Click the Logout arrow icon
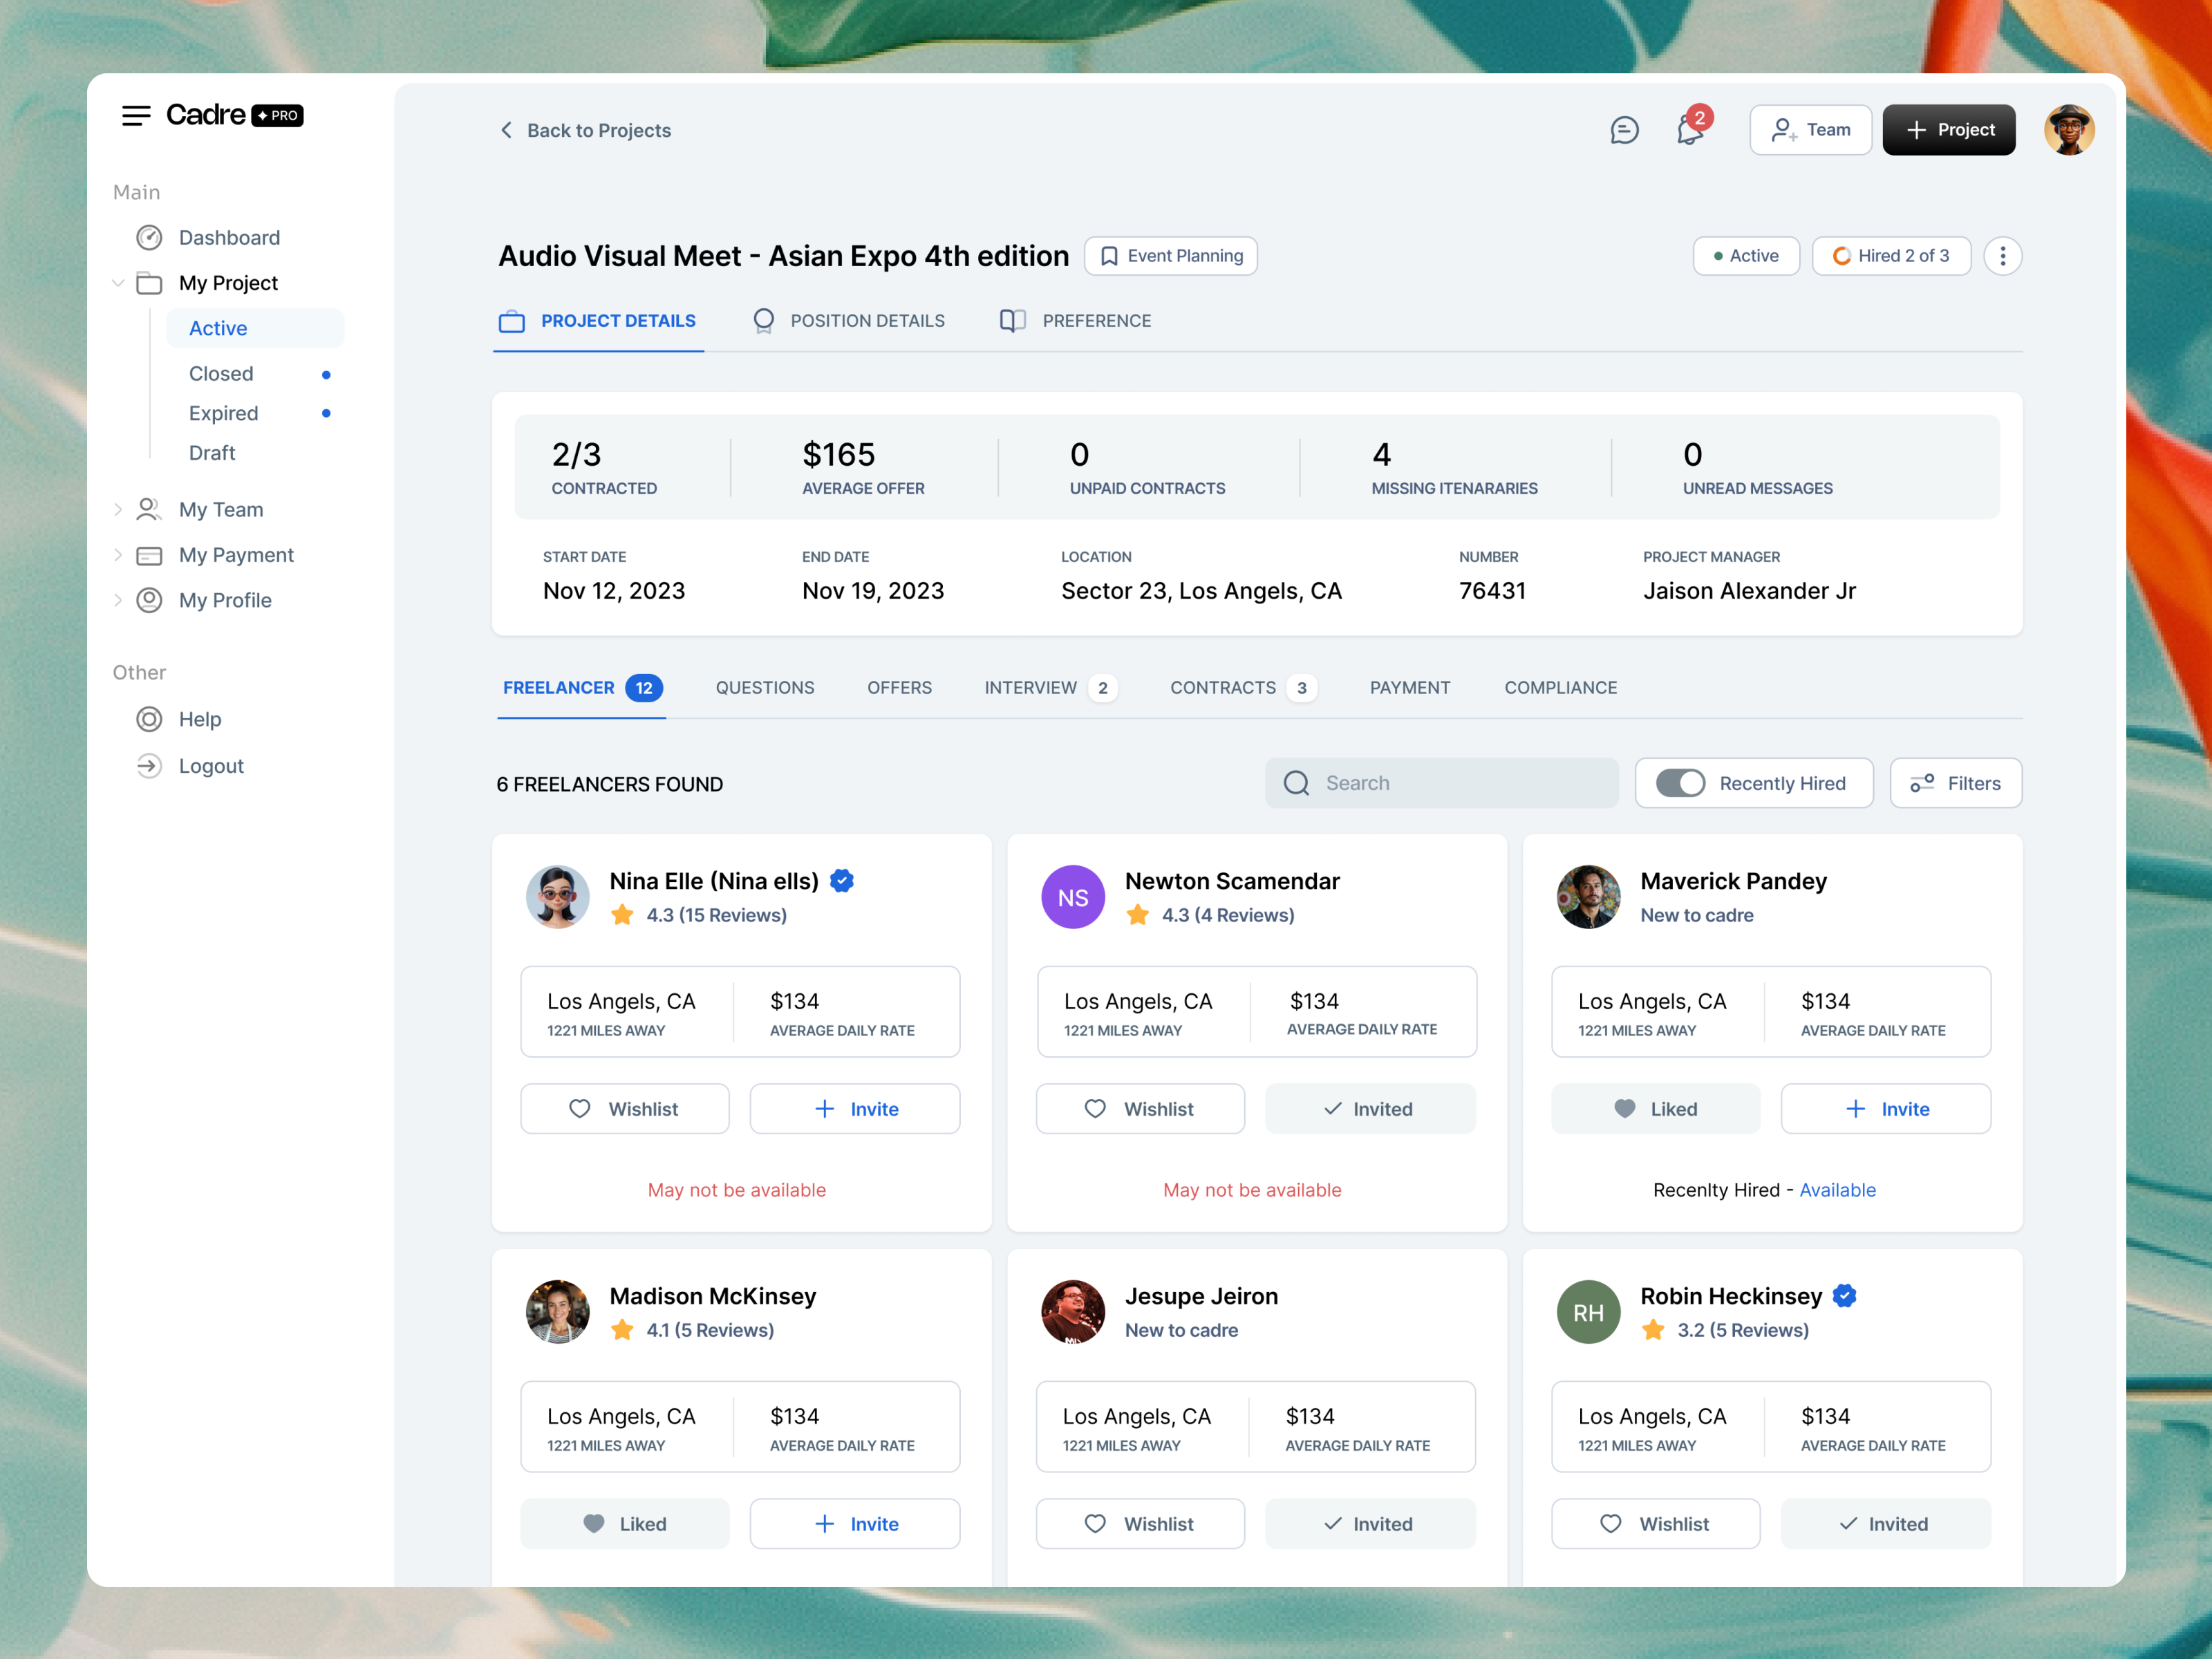Screen dimensions: 2212x1659 click(149, 766)
